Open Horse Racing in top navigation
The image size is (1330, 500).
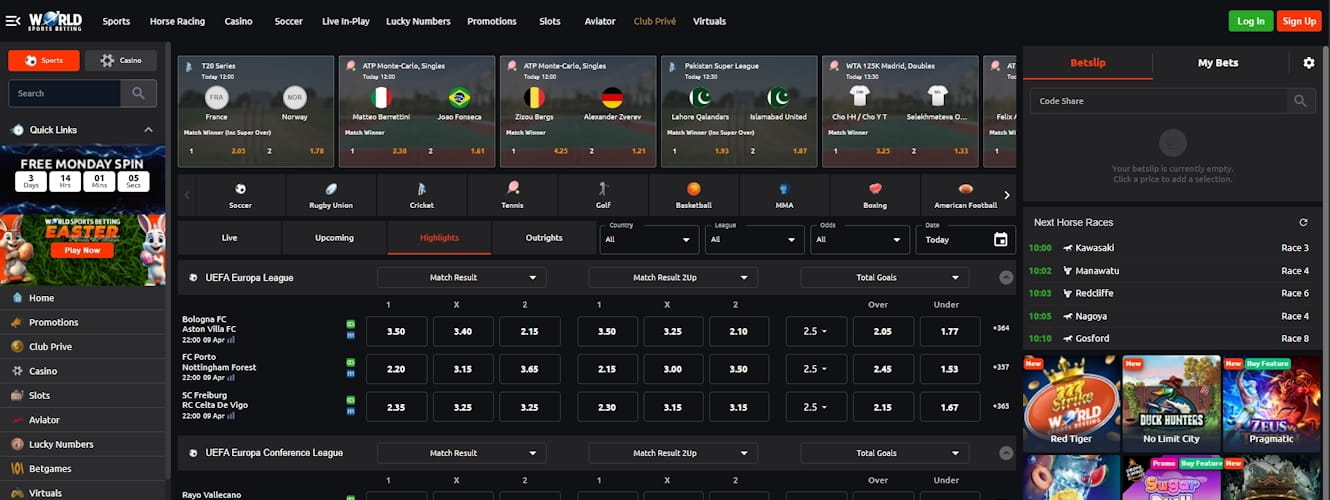pos(177,21)
